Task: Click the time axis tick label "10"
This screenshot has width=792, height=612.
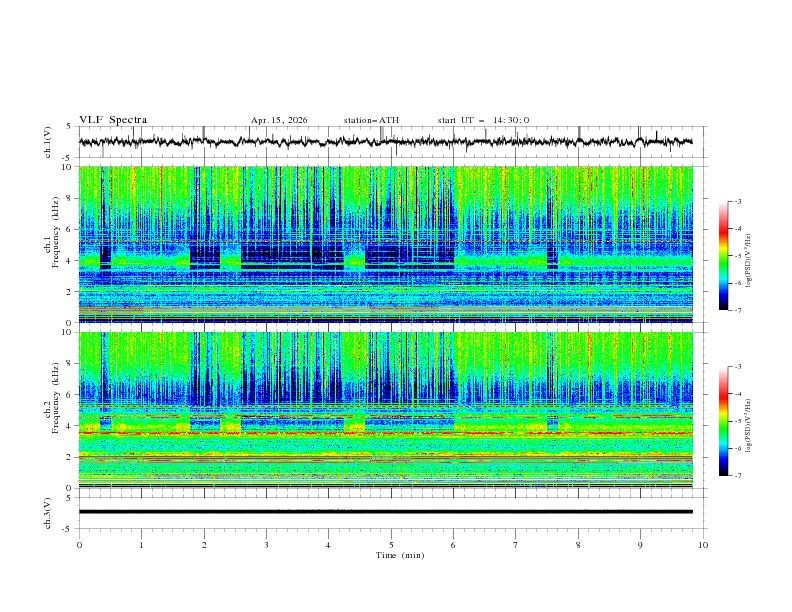Action: [703, 545]
